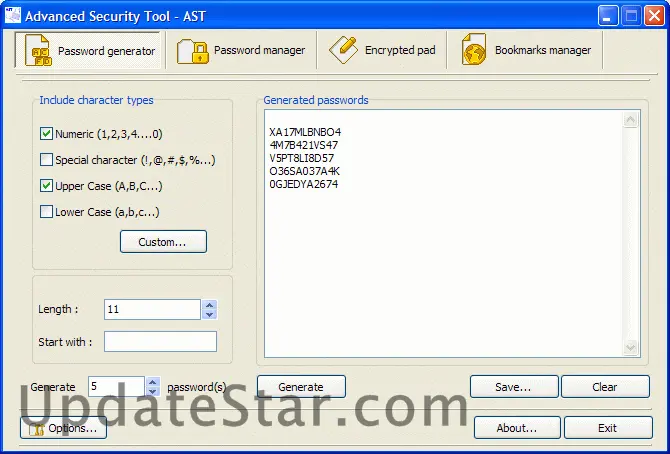The width and height of the screenshot is (670, 454).
Task: Open the Password manager tab
Action: 241,50
